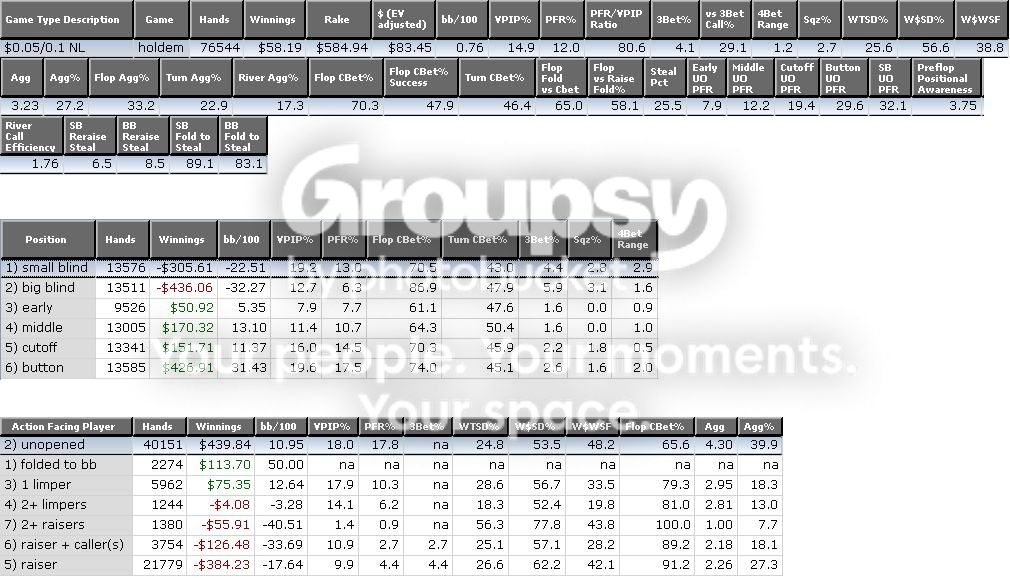Viewport: 1010px width, 578px height.
Task: Select the '1) small blind' row
Action: pyautogui.click(x=329, y=267)
